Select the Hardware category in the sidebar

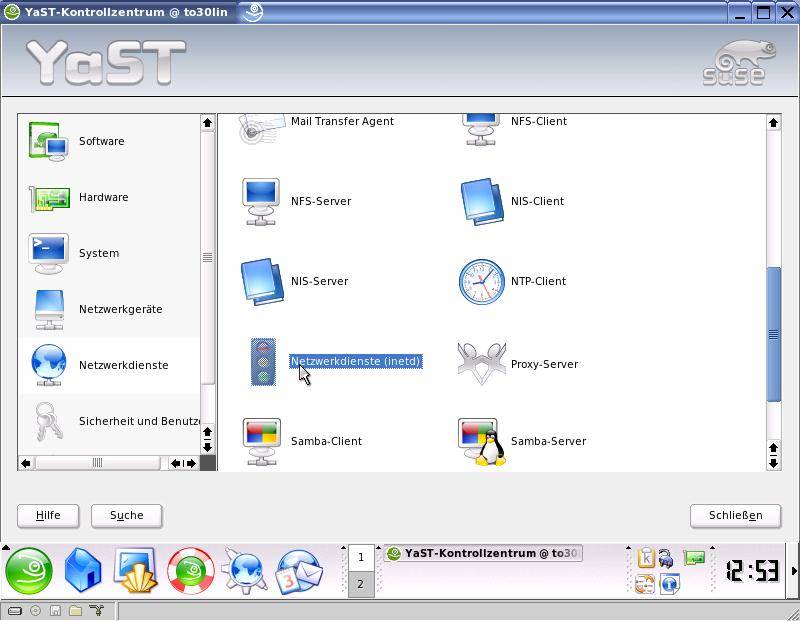(x=109, y=197)
